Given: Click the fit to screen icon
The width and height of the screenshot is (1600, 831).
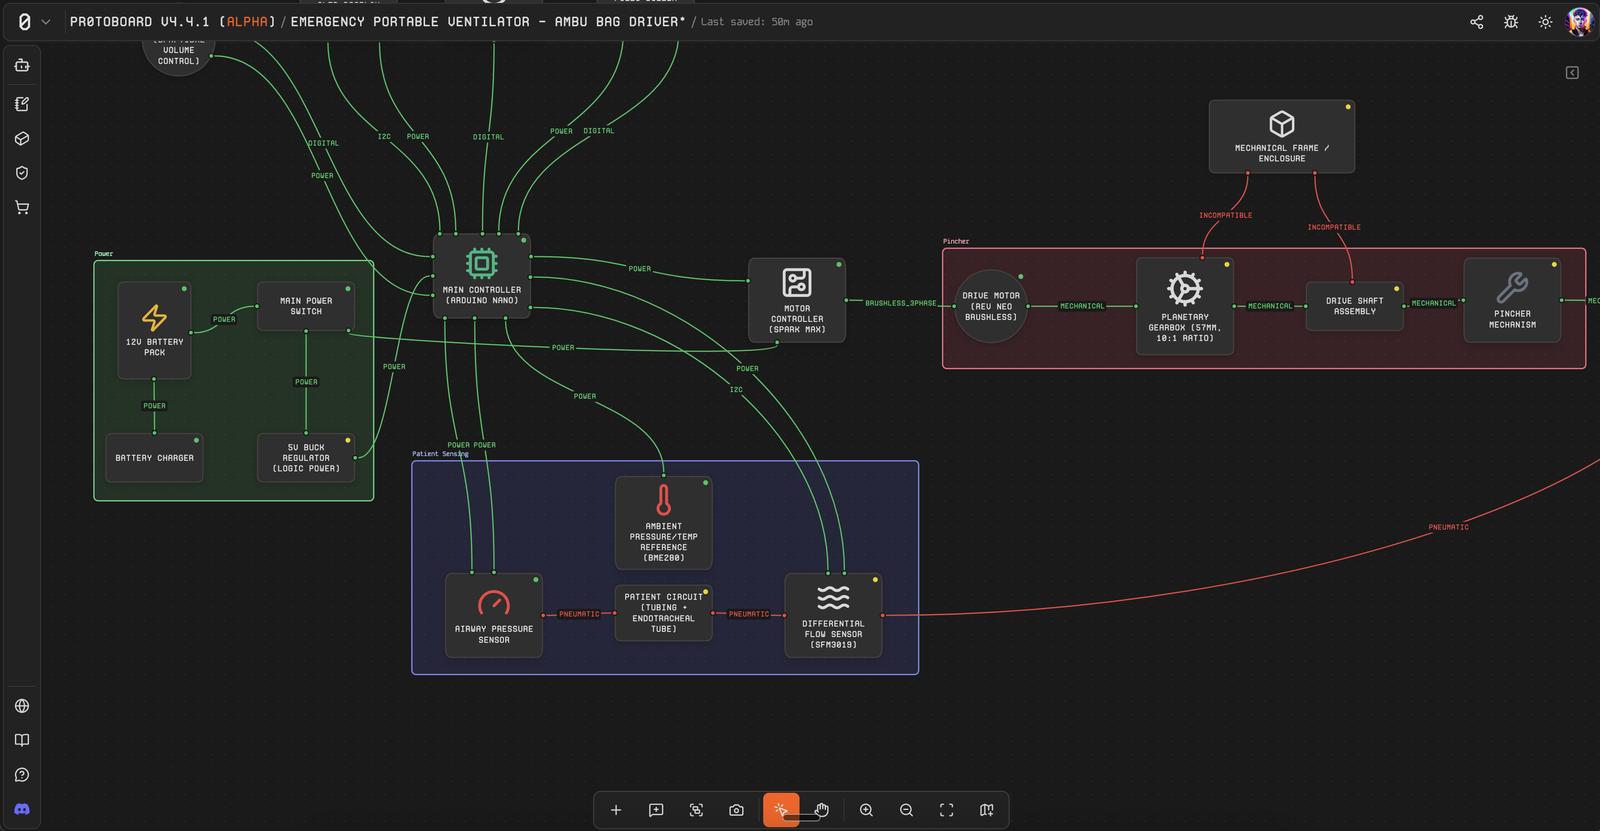Looking at the screenshot, I should click(x=946, y=810).
